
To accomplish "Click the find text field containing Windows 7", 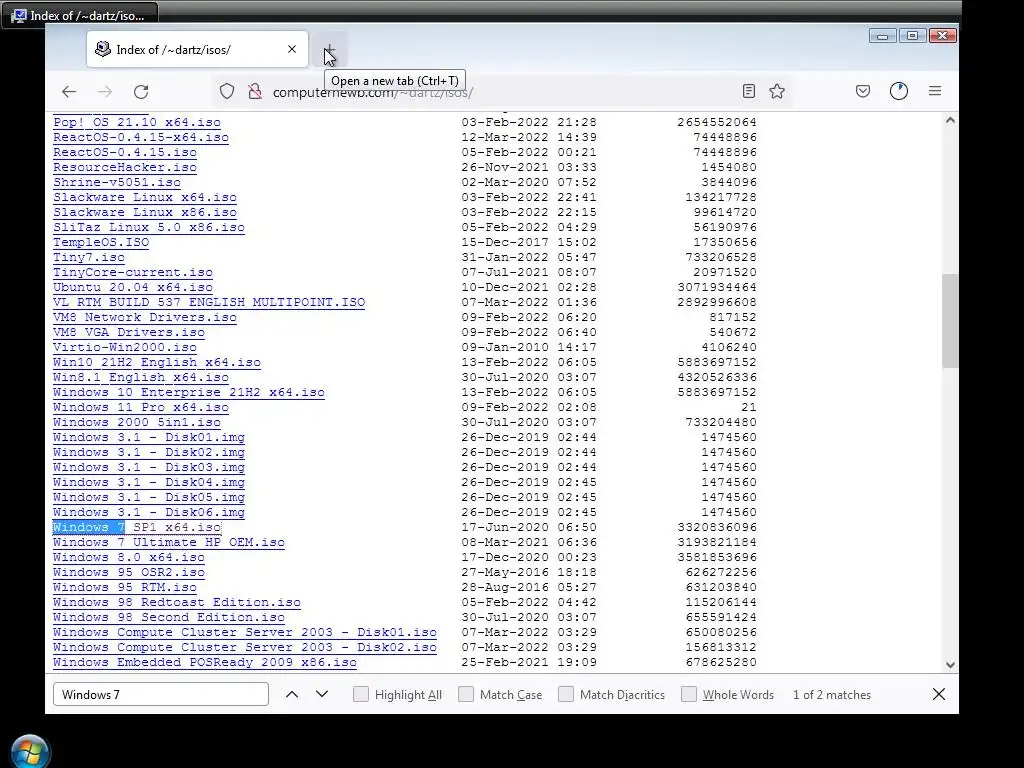I will click(x=161, y=694).
